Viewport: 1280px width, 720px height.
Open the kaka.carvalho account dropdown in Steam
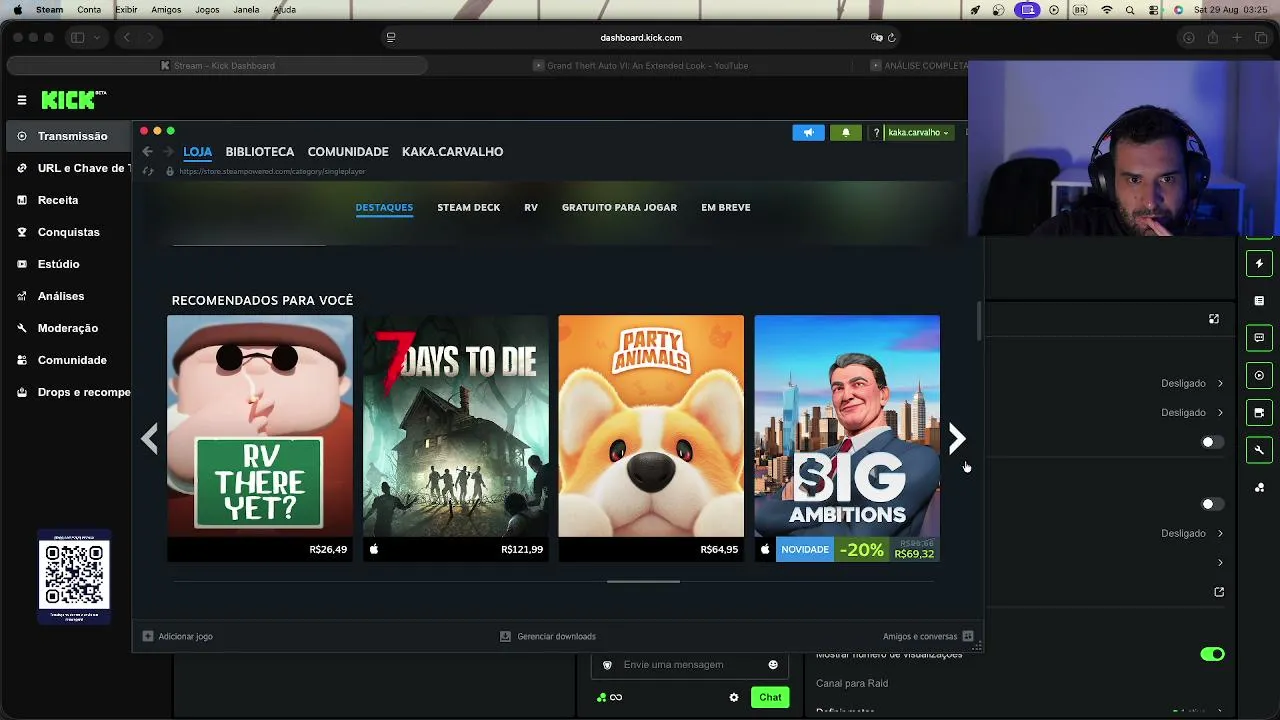(x=918, y=132)
